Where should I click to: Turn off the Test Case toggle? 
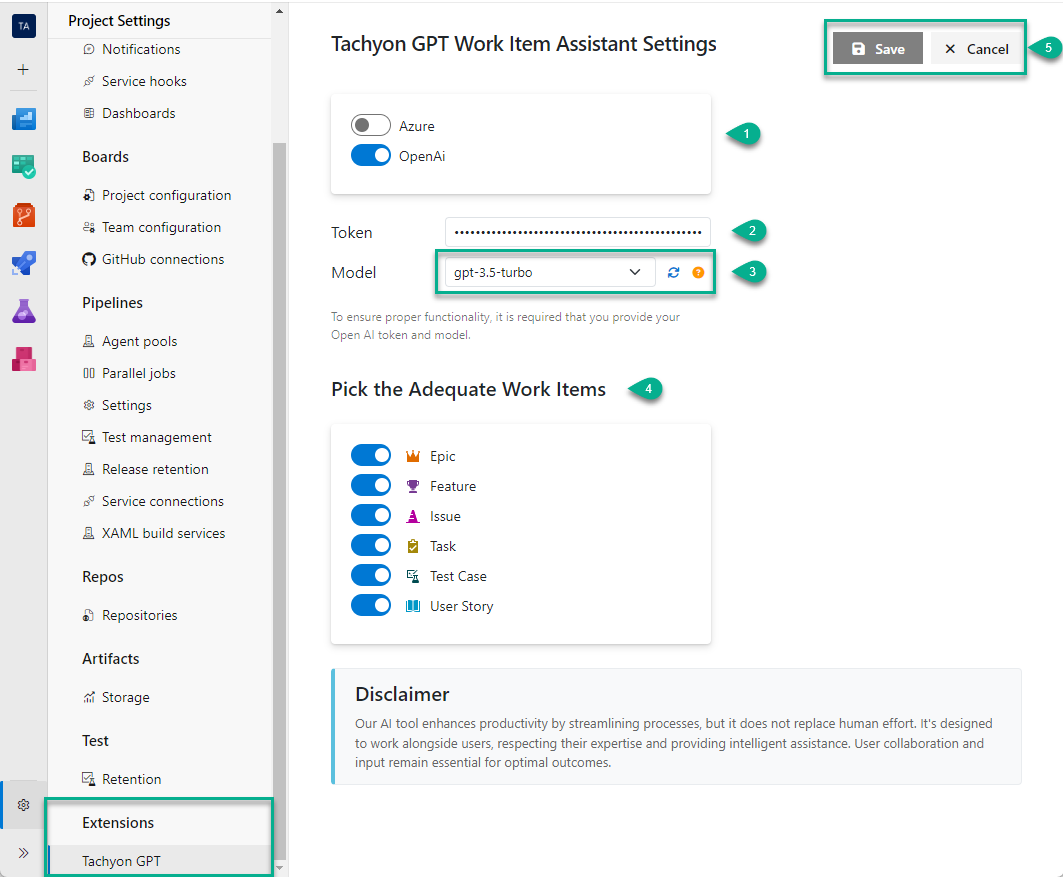click(371, 575)
